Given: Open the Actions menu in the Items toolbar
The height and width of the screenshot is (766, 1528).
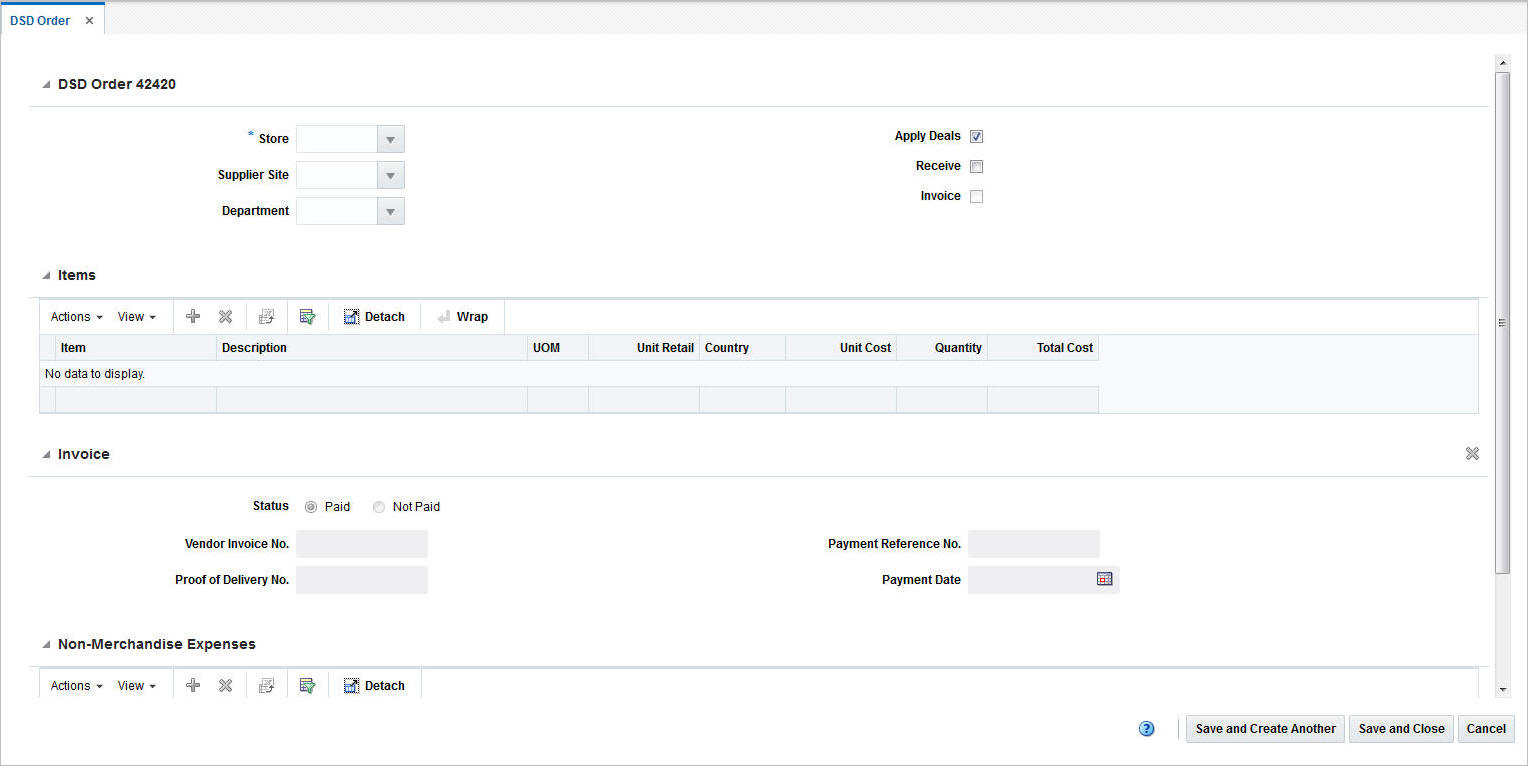Looking at the screenshot, I should (74, 316).
